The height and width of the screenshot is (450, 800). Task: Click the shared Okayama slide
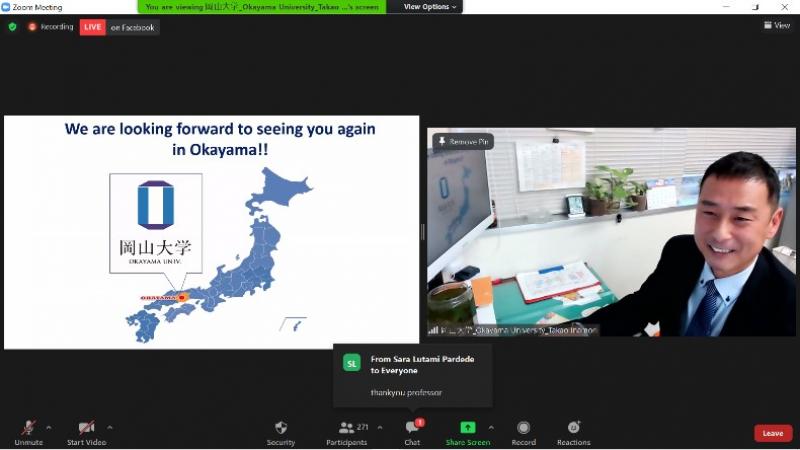[212, 232]
